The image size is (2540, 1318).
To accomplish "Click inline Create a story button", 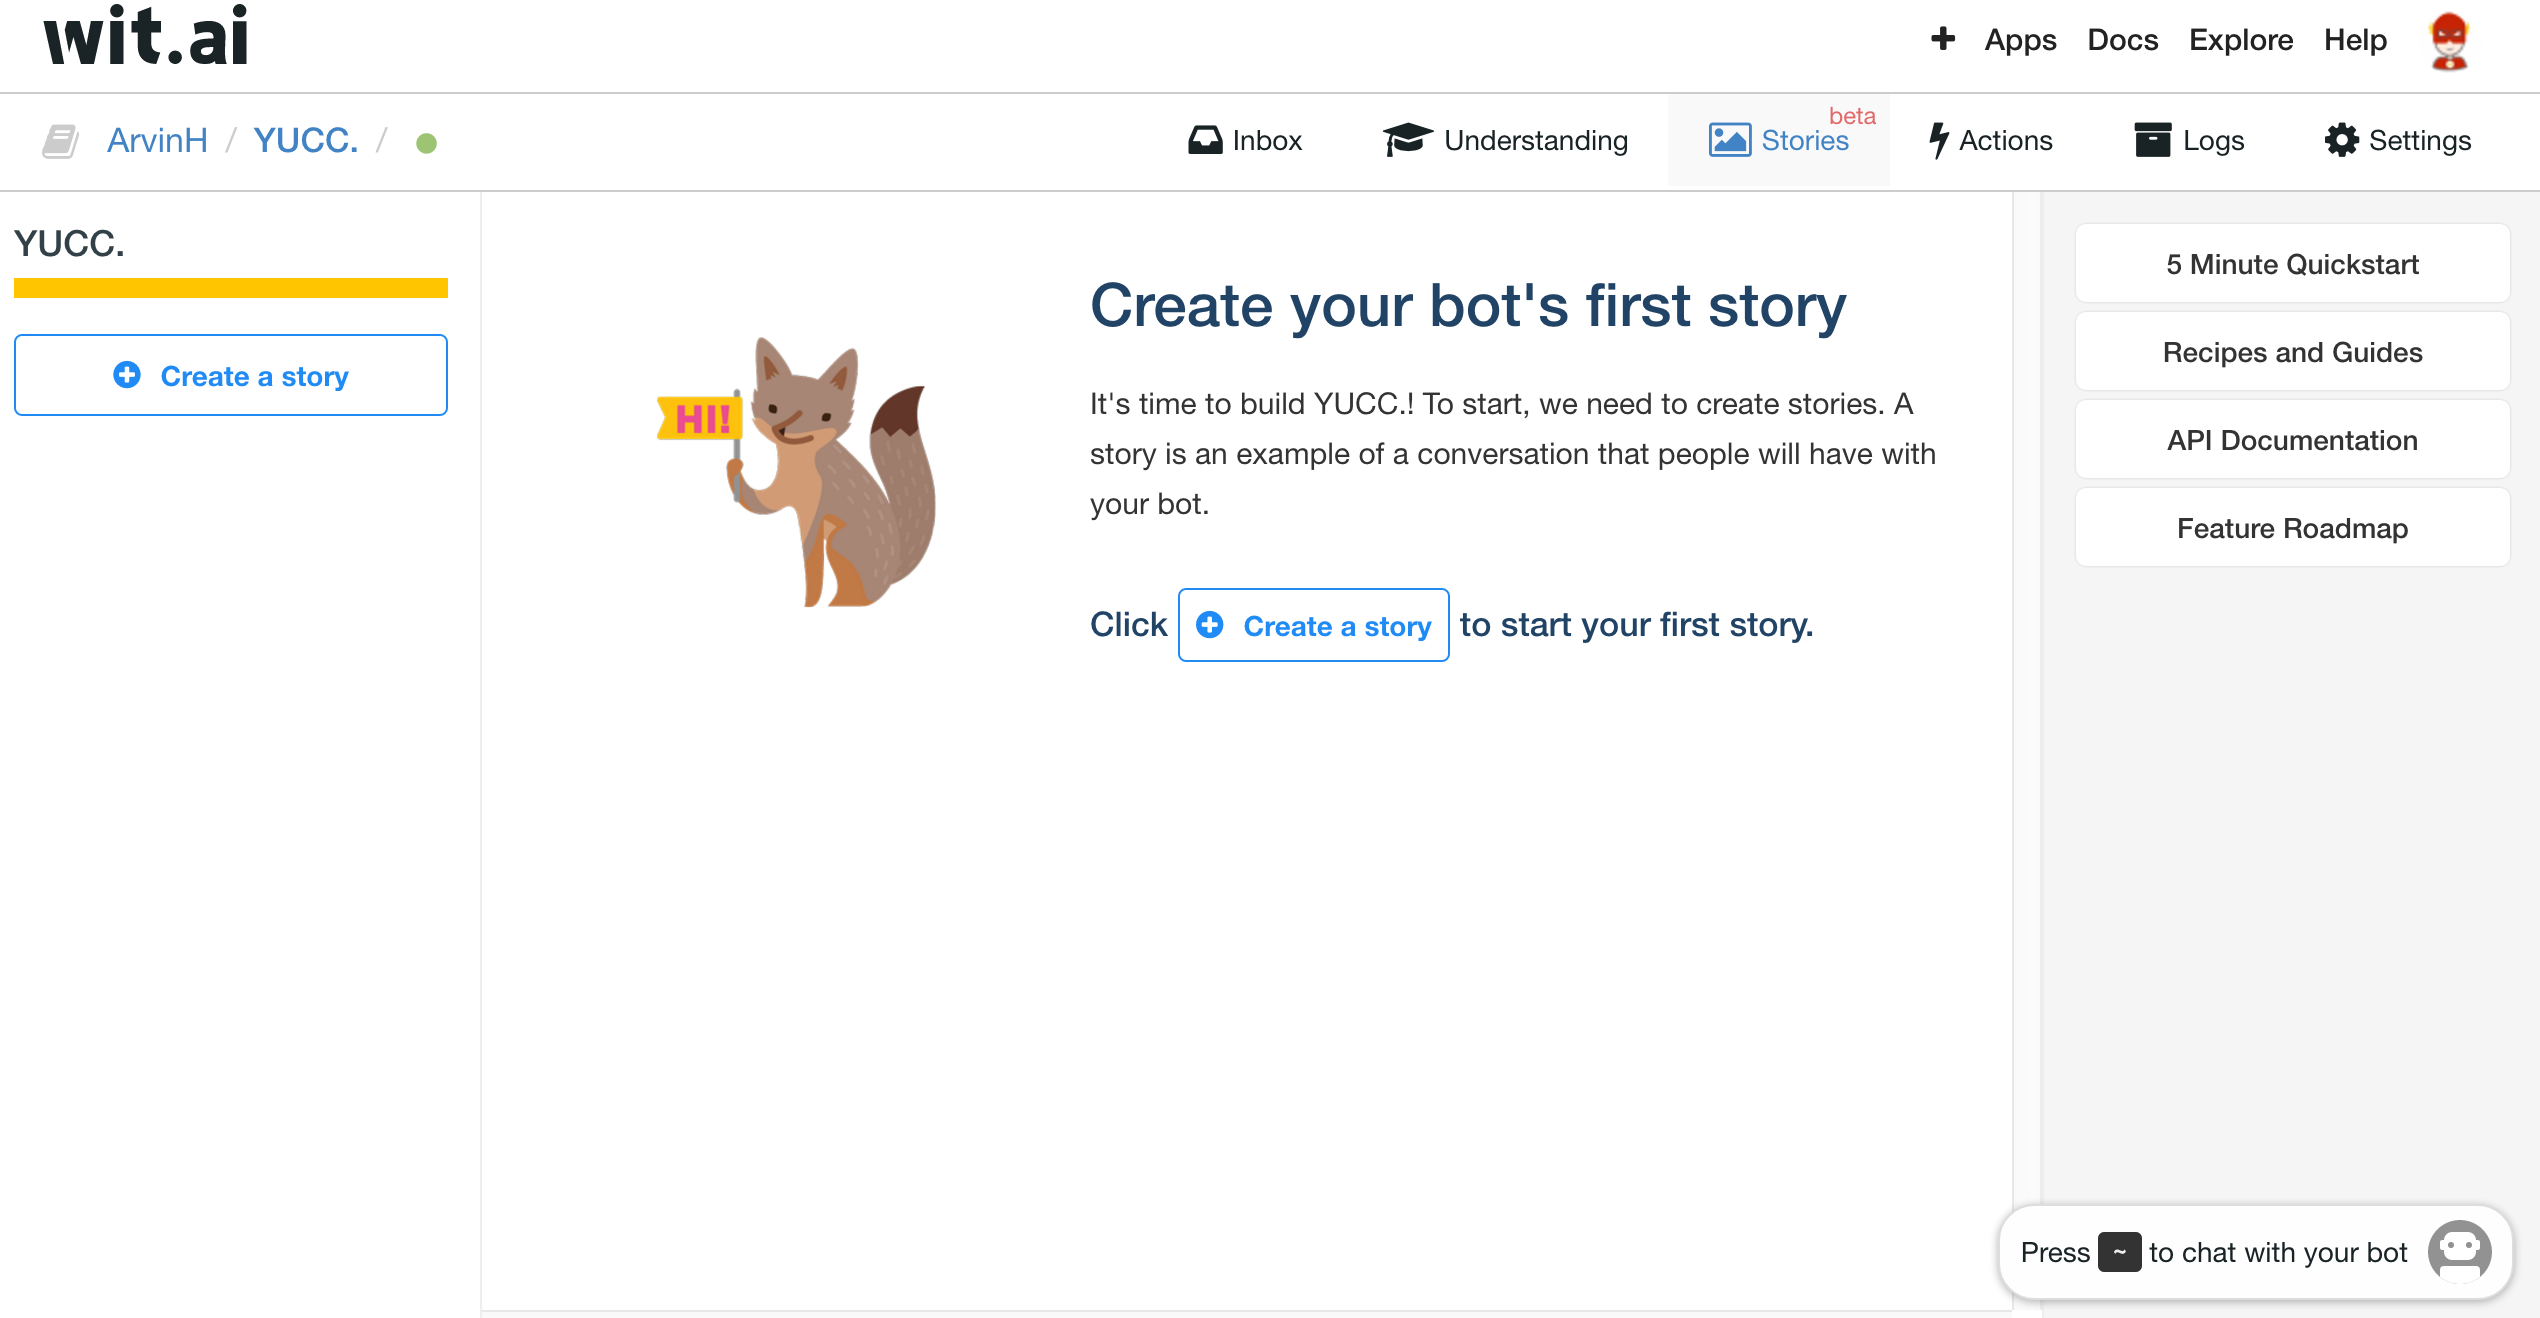I will (1313, 625).
